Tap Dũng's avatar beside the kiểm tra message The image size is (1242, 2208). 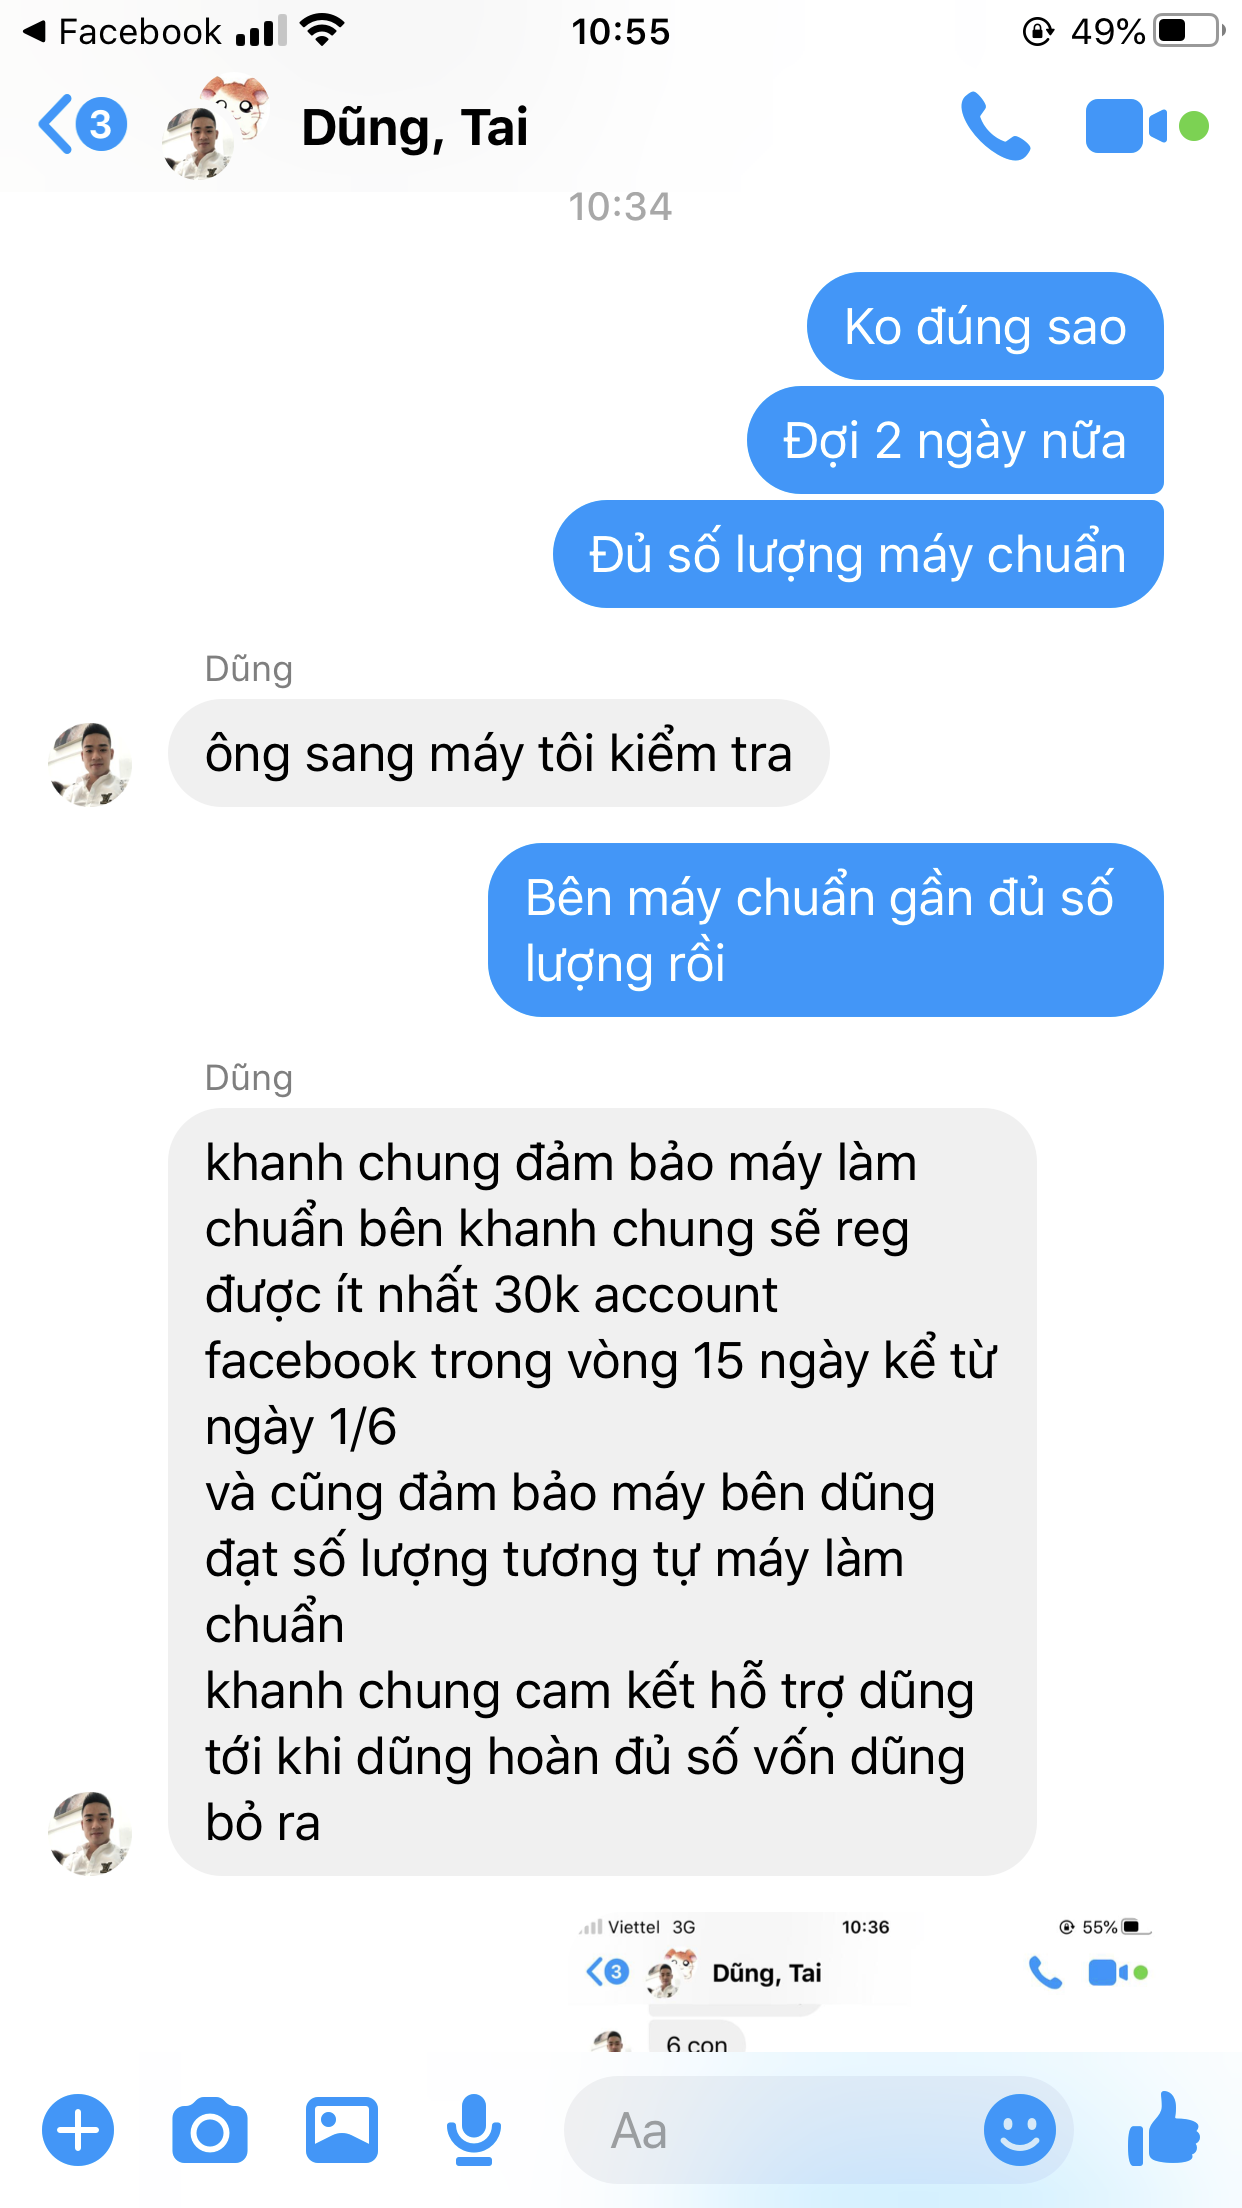[x=90, y=764]
